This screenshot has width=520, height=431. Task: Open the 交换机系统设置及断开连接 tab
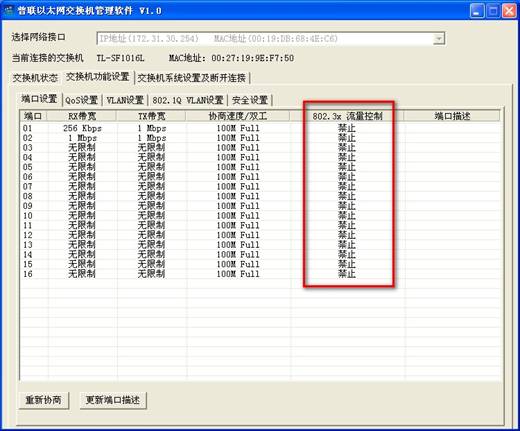pos(192,78)
